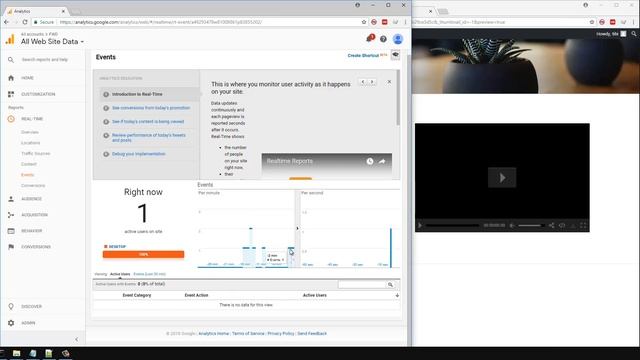Click the Create Shortcut link
The image size is (640, 360).
click(x=363, y=56)
